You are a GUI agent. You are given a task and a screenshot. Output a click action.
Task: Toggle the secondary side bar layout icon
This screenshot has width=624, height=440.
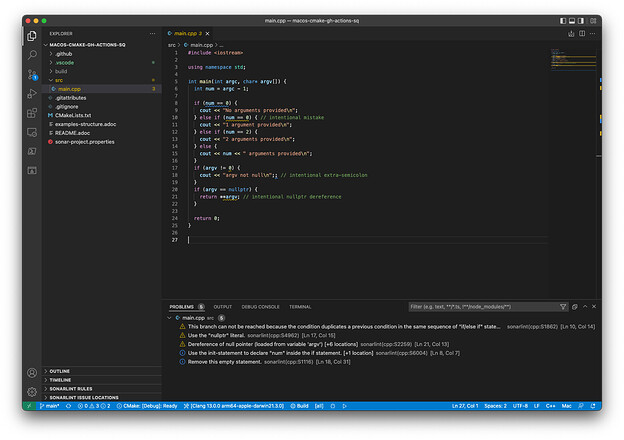click(581, 21)
